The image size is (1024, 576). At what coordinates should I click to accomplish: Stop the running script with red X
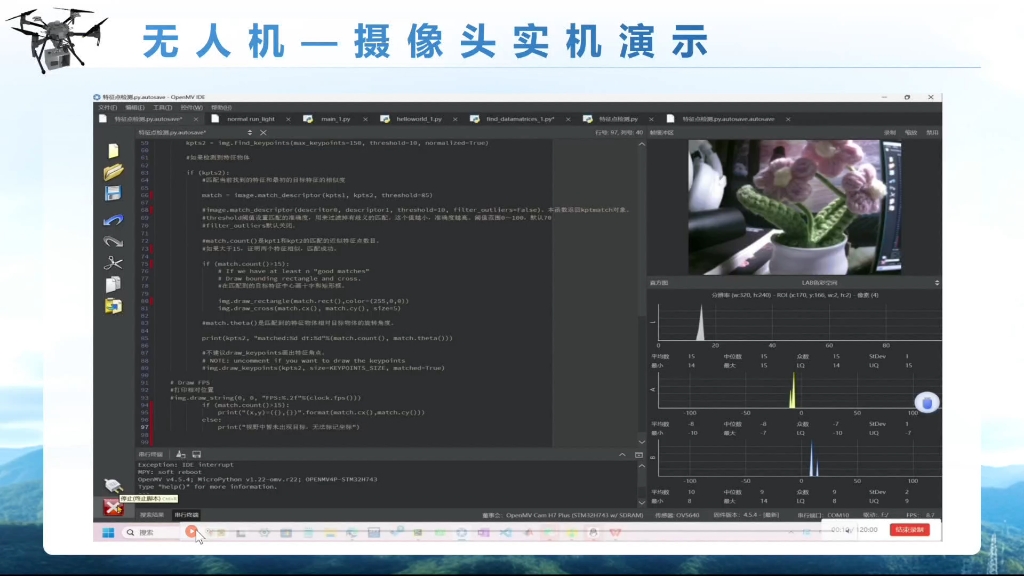[x=113, y=507]
